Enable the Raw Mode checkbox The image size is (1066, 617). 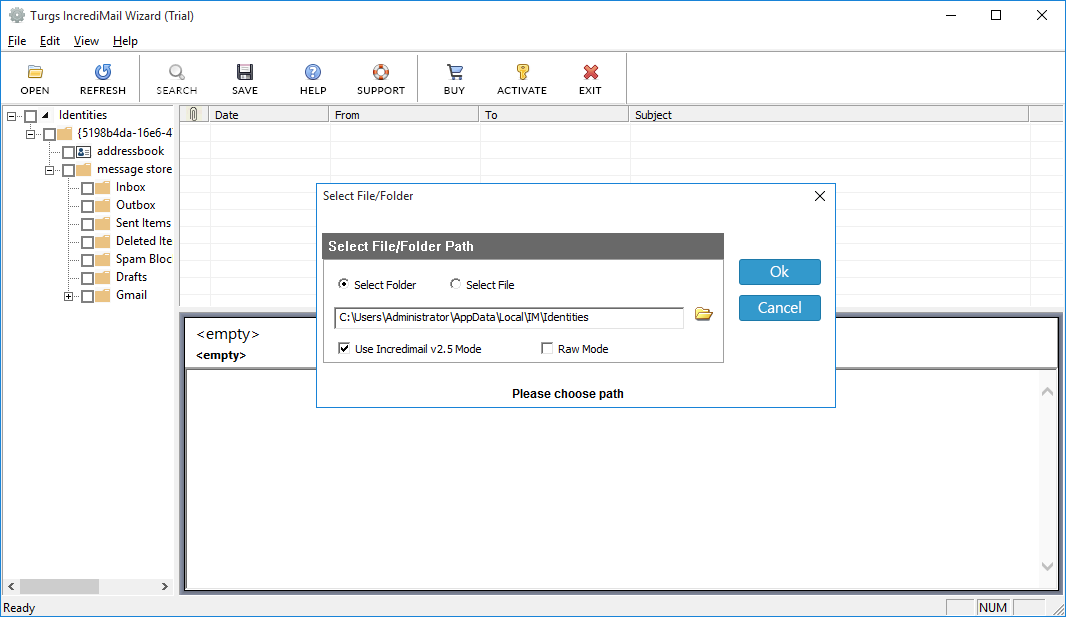(x=547, y=349)
